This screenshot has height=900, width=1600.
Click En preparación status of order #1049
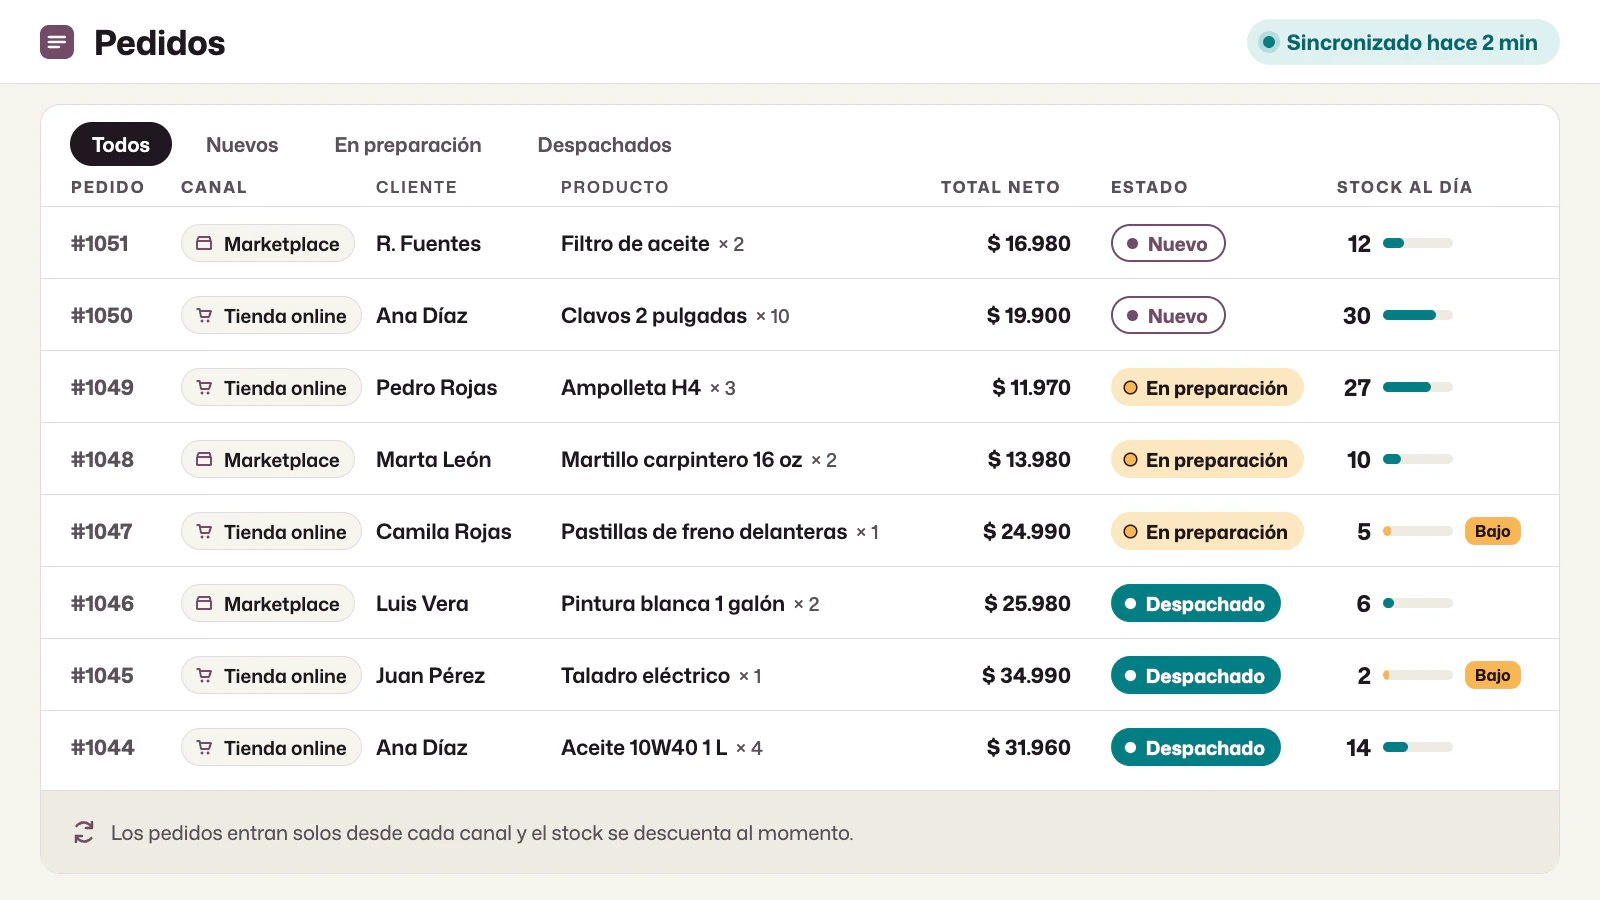(1207, 387)
